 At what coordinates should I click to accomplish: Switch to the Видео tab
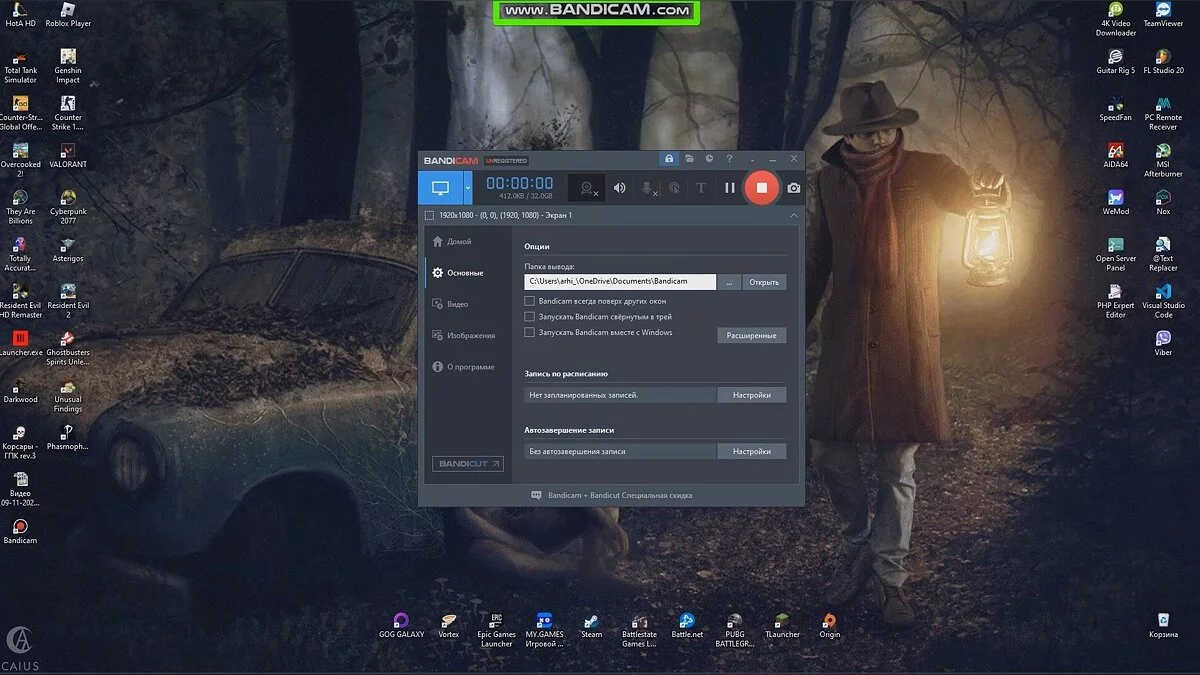click(457, 304)
